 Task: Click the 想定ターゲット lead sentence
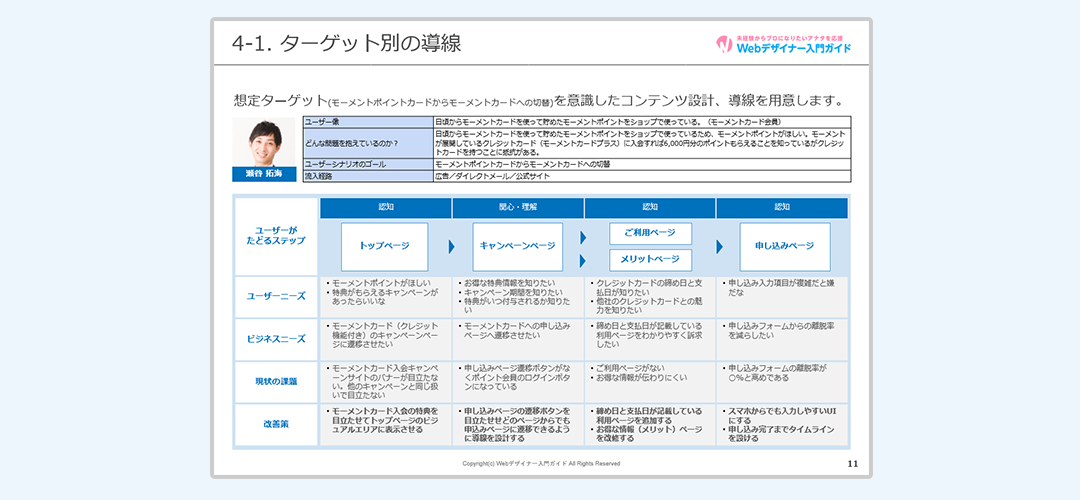(539, 100)
